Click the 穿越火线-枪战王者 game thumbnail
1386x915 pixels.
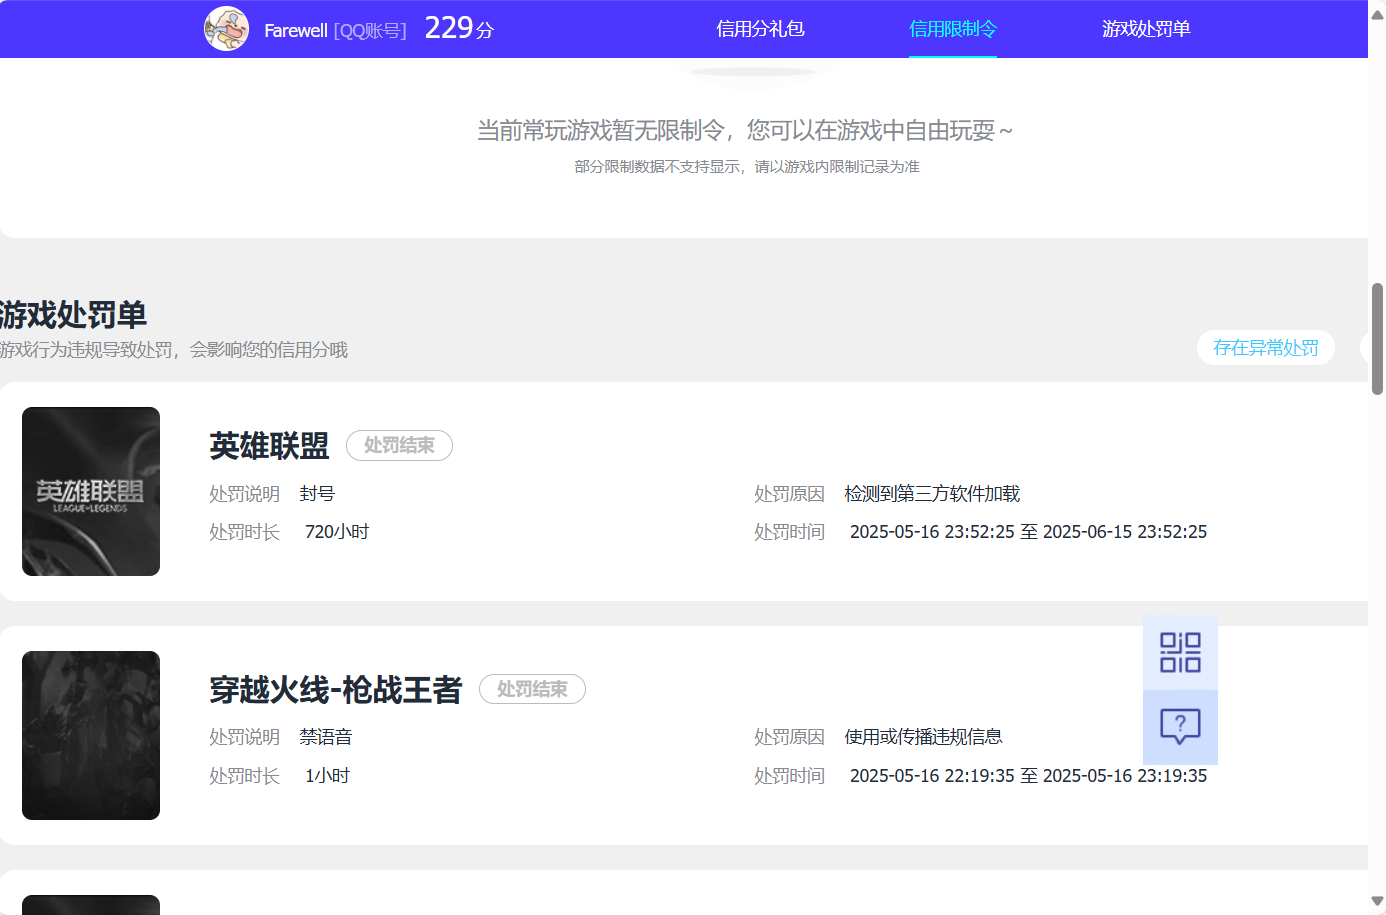pos(91,735)
